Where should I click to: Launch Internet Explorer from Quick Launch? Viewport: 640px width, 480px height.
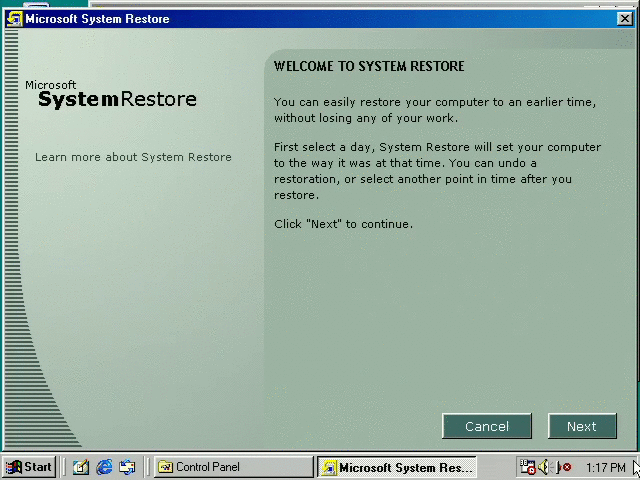tap(104, 467)
